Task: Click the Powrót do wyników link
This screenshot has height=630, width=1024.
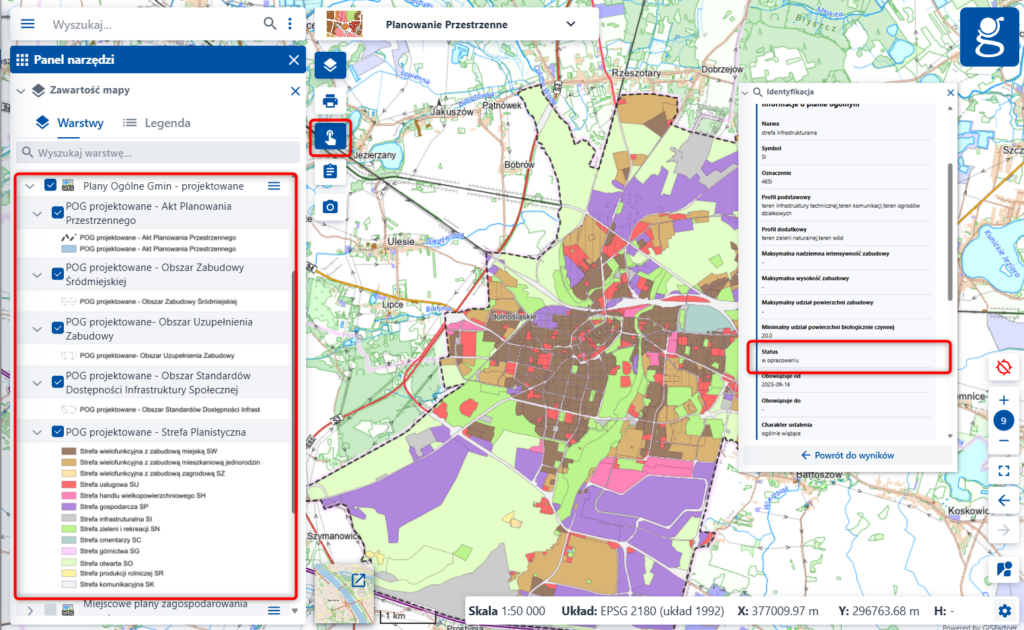Action: click(x=850, y=454)
